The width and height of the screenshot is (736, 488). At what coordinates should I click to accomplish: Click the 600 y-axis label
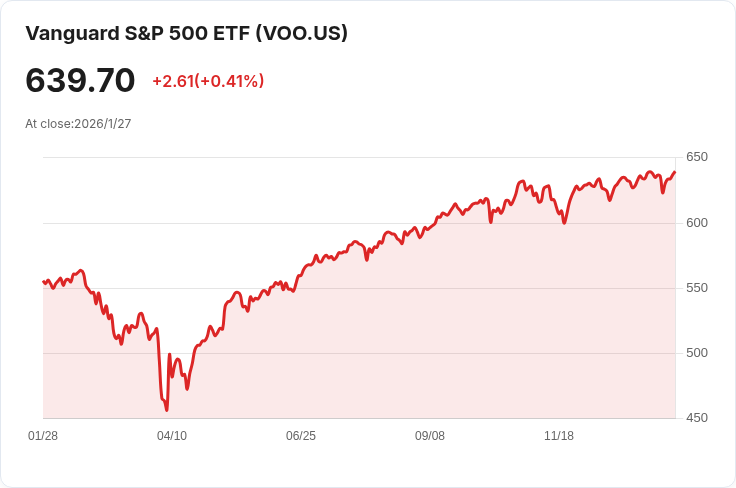[697, 223]
